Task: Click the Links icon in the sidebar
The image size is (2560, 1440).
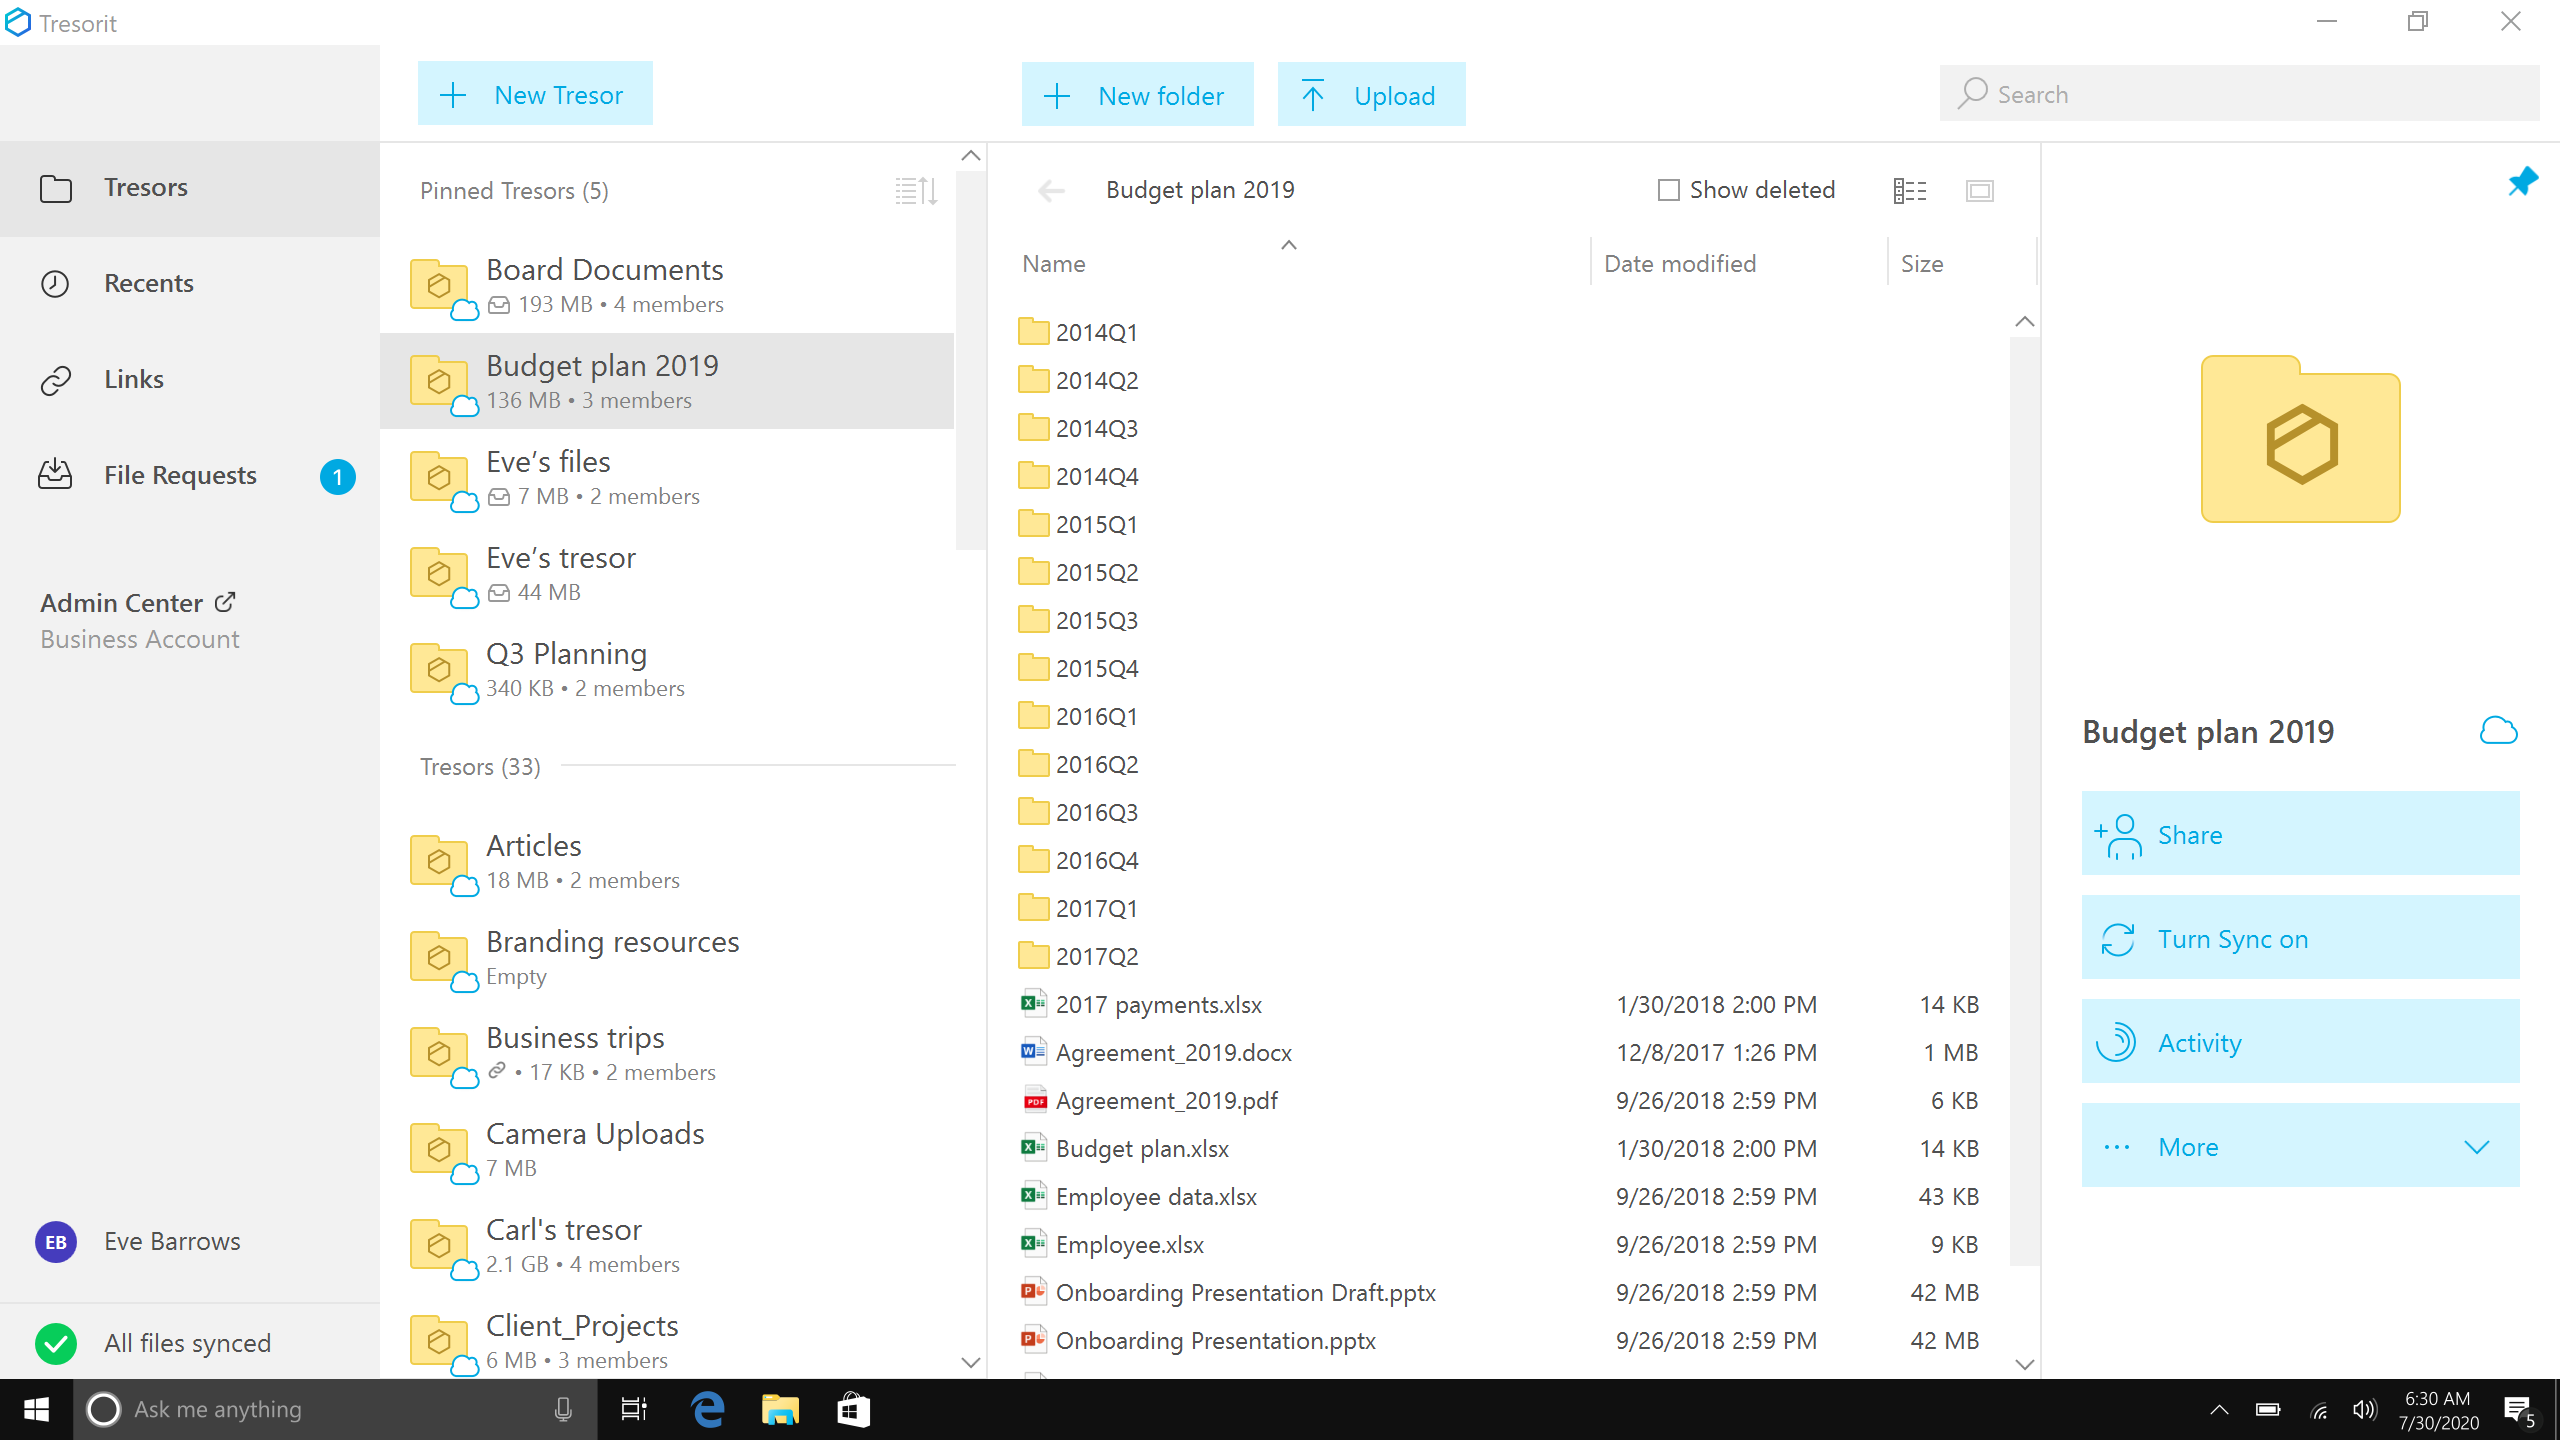Action: pyautogui.click(x=56, y=380)
